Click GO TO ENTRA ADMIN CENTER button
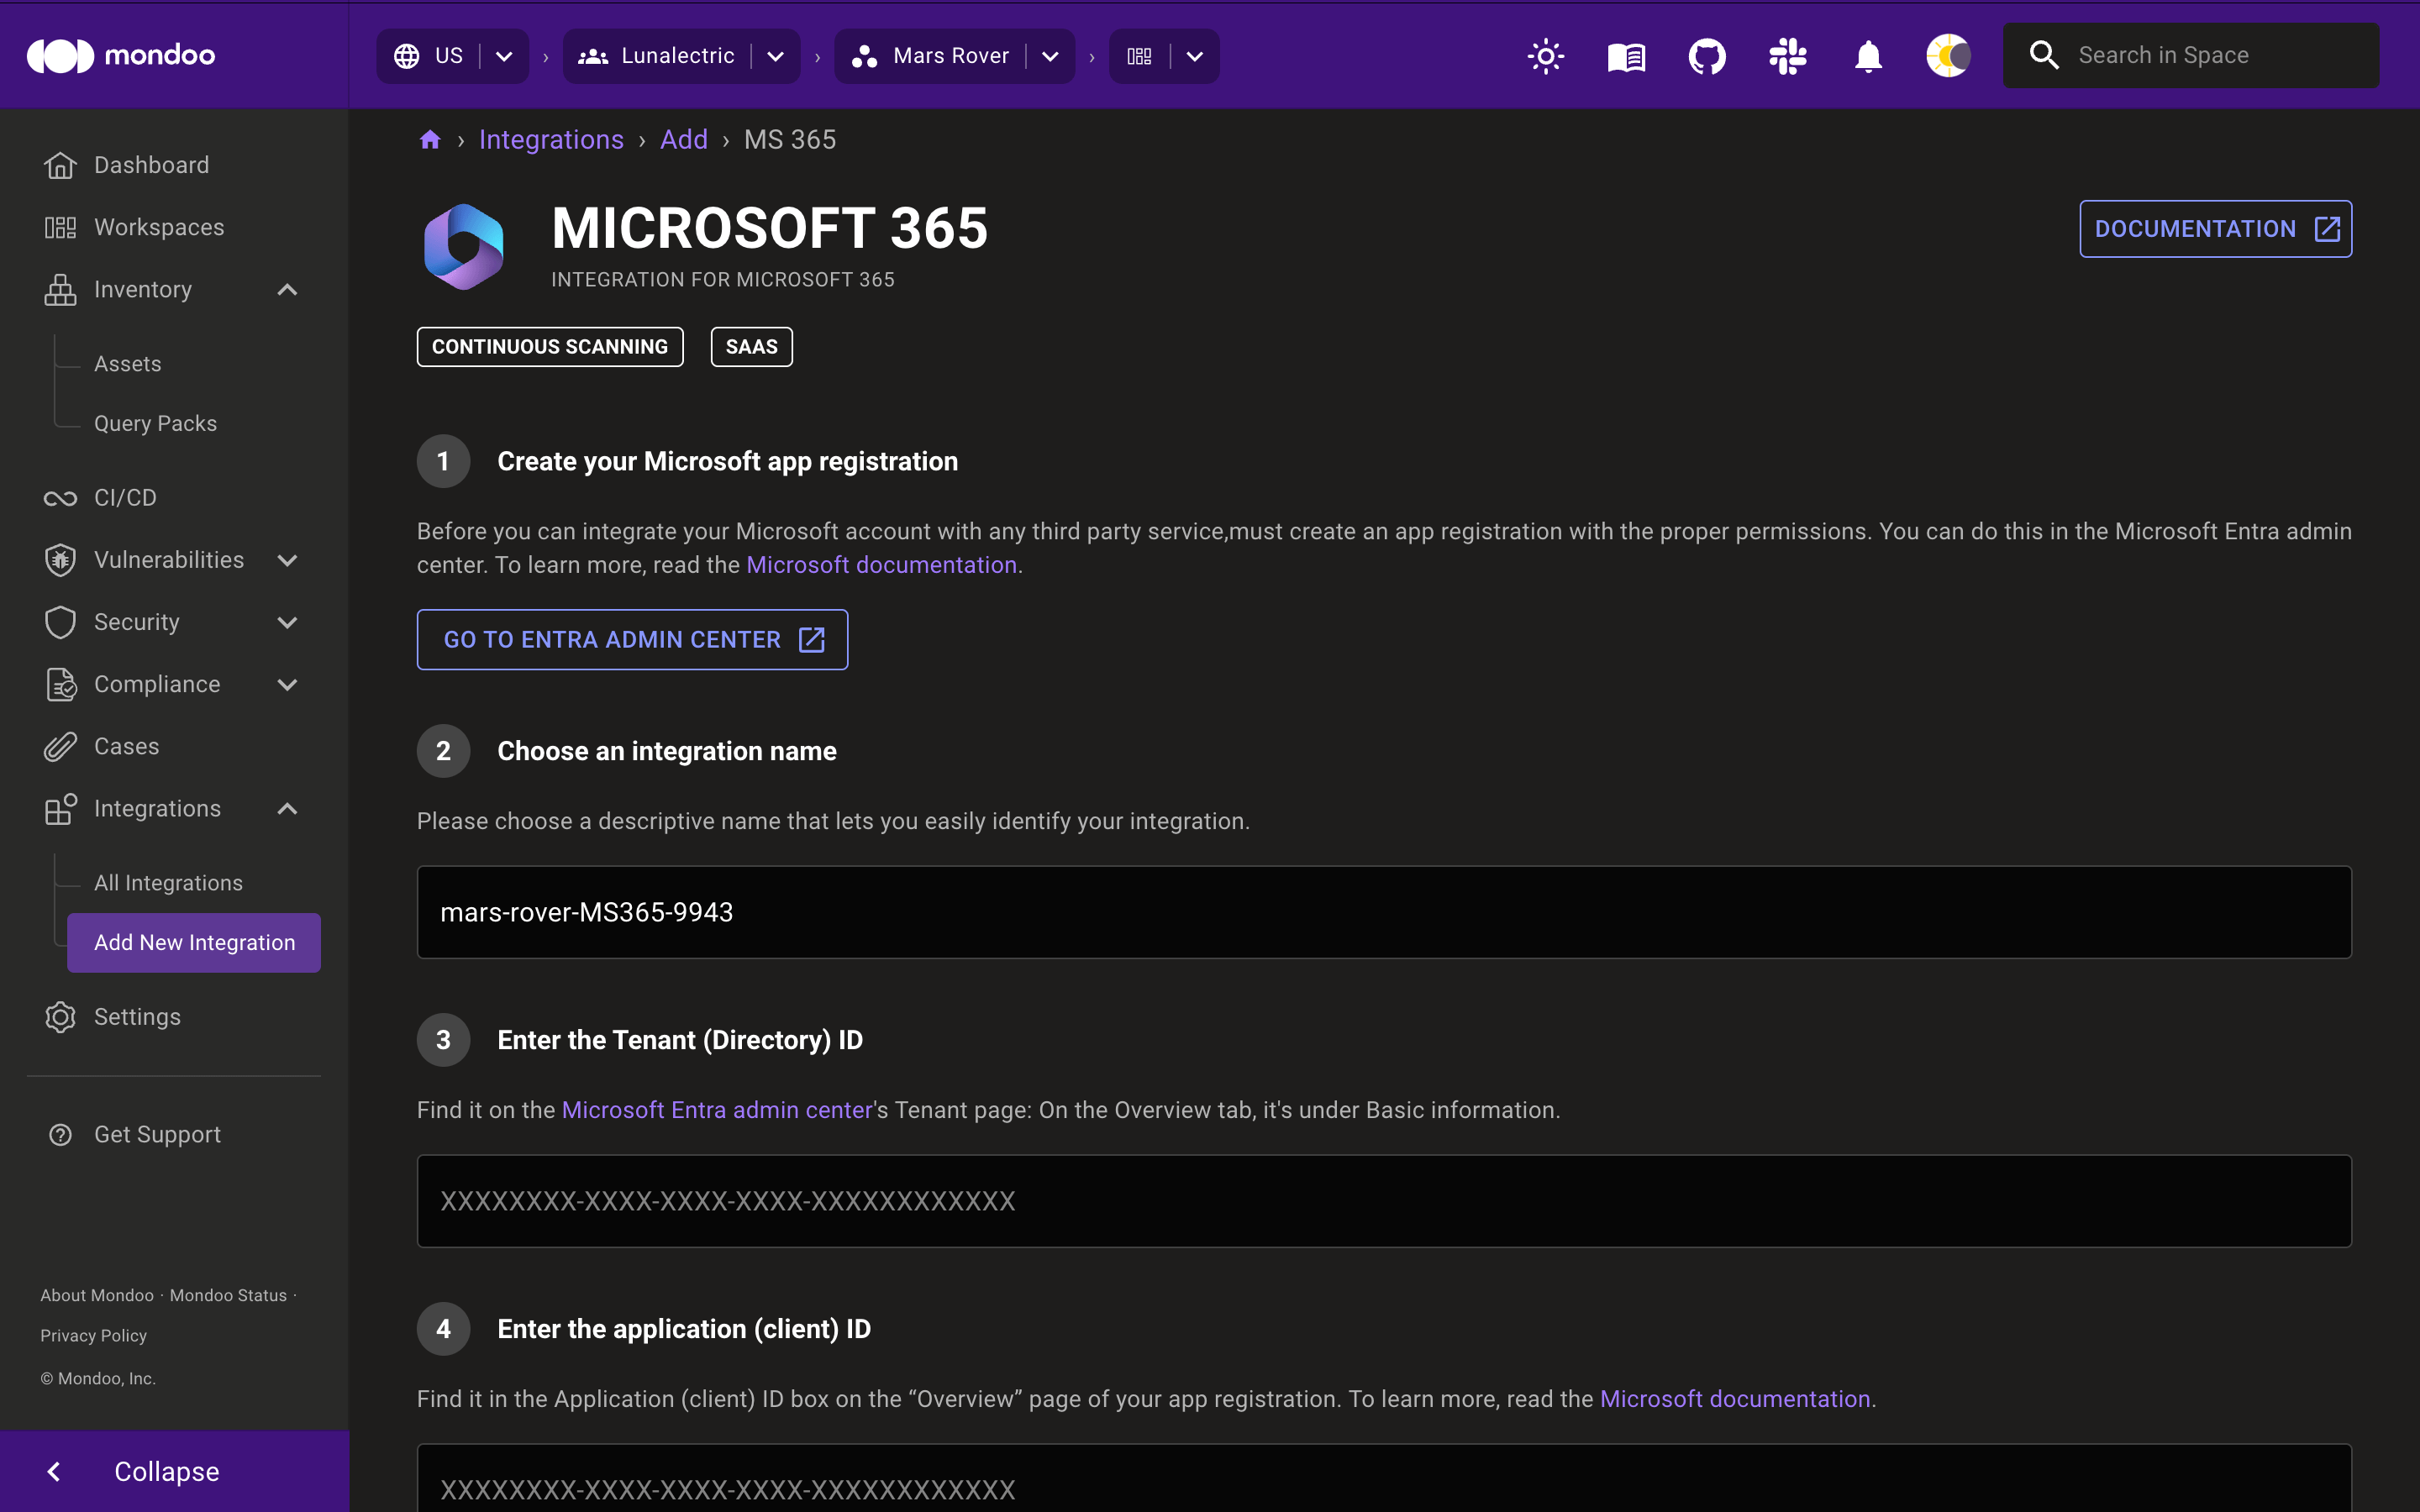 point(633,639)
